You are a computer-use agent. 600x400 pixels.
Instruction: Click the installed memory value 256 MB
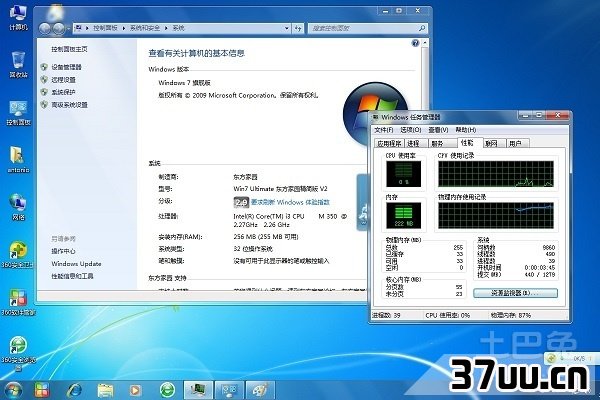[266, 237]
